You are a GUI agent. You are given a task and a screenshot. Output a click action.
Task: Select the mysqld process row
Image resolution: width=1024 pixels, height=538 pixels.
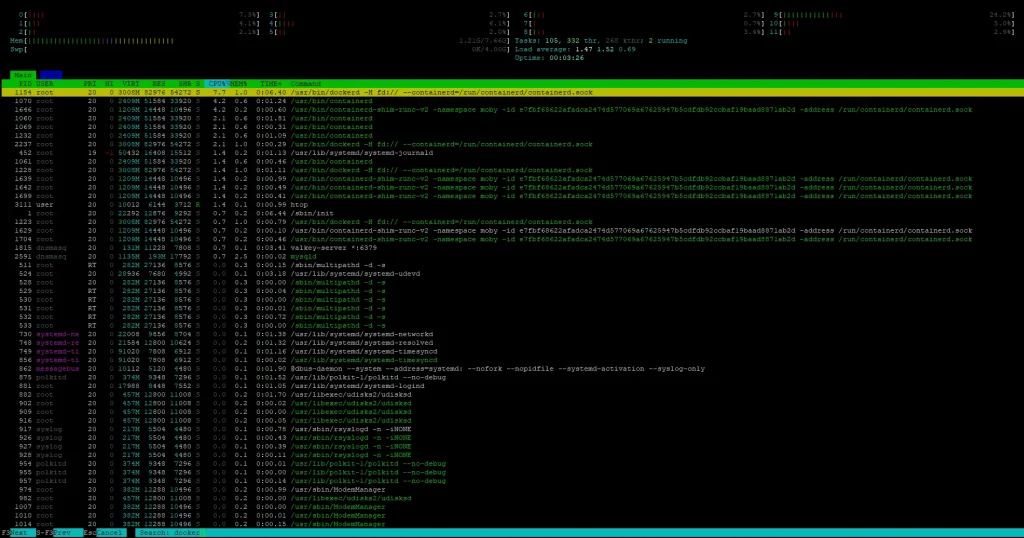coord(512,257)
